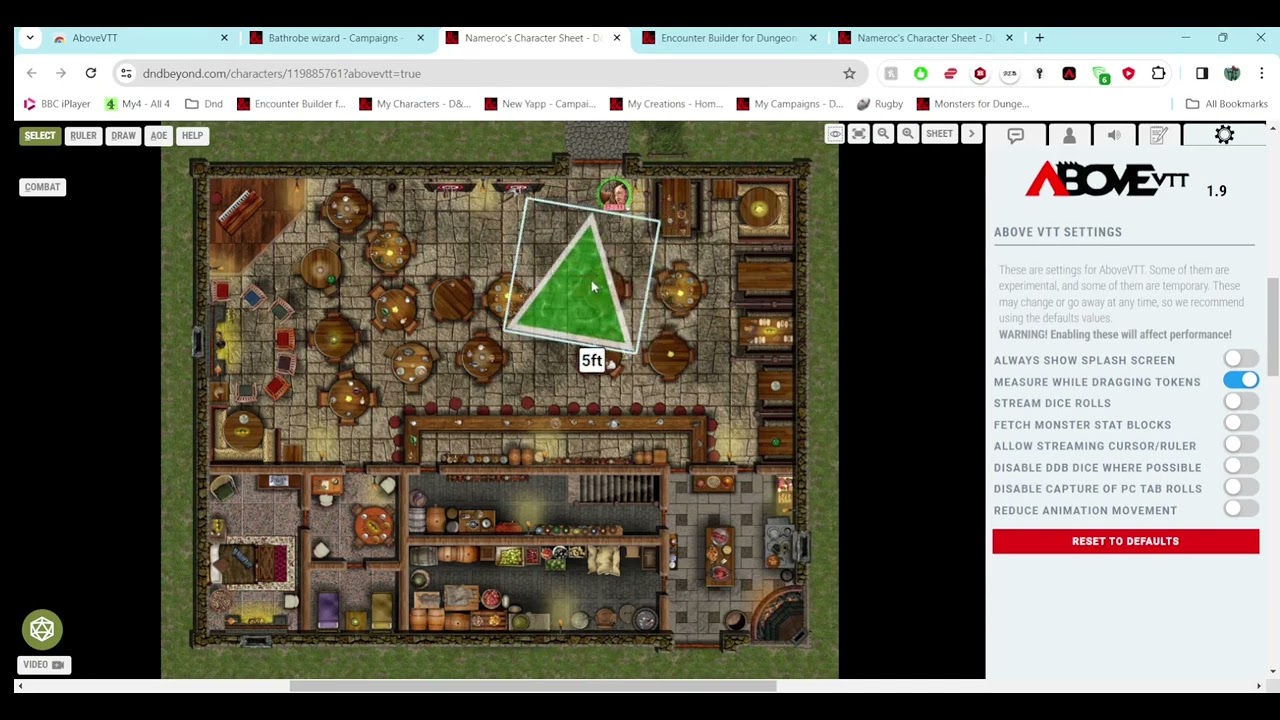Collapse the sidebar using the arrow button
This screenshot has height=720, width=1280.
pos(971,134)
